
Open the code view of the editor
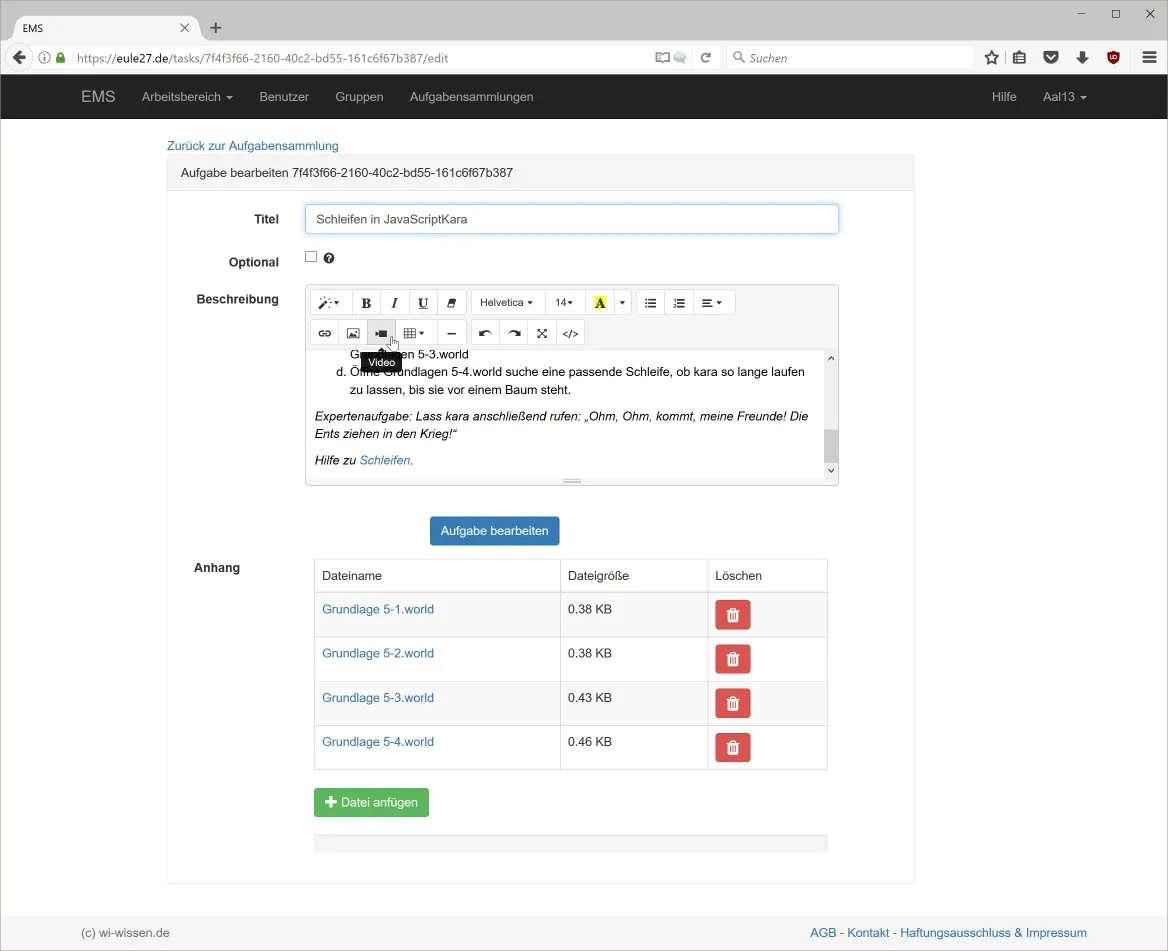click(571, 334)
